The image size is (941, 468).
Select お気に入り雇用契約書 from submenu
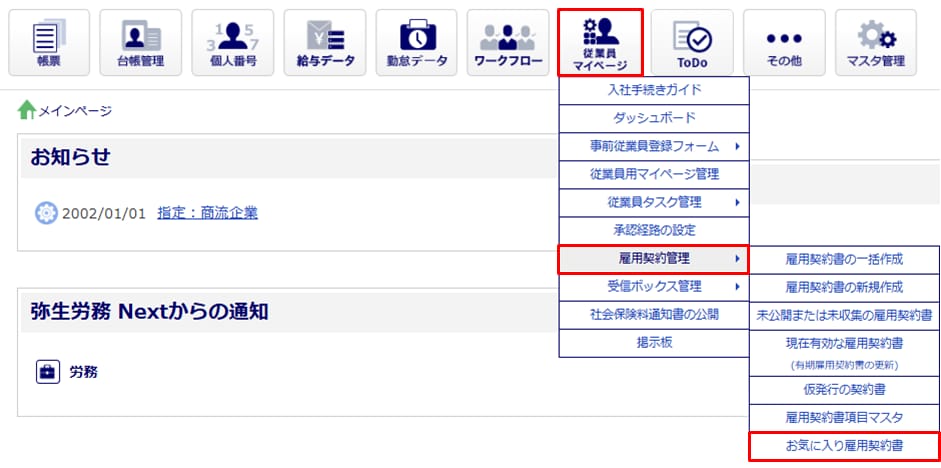[844, 445]
